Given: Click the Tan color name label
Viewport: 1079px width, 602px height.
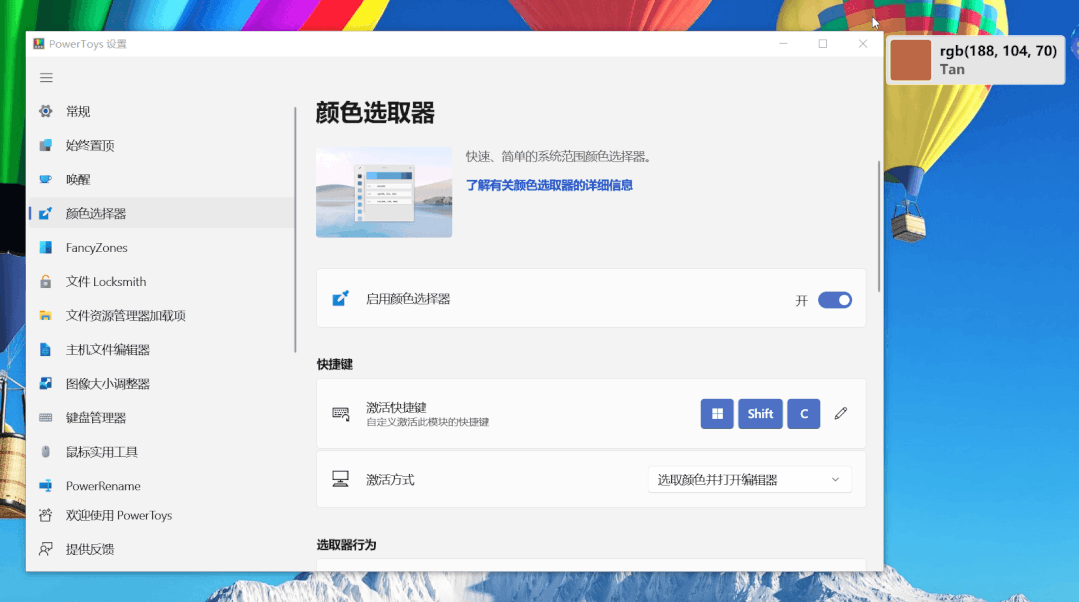Looking at the screenshot, I should [952, 69].
